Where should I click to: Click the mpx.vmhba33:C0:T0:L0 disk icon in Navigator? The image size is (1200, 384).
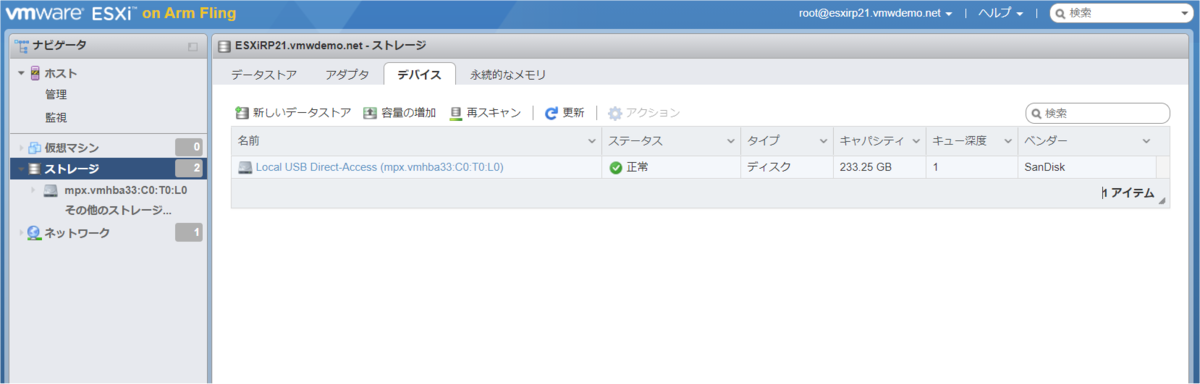[50, 190]
